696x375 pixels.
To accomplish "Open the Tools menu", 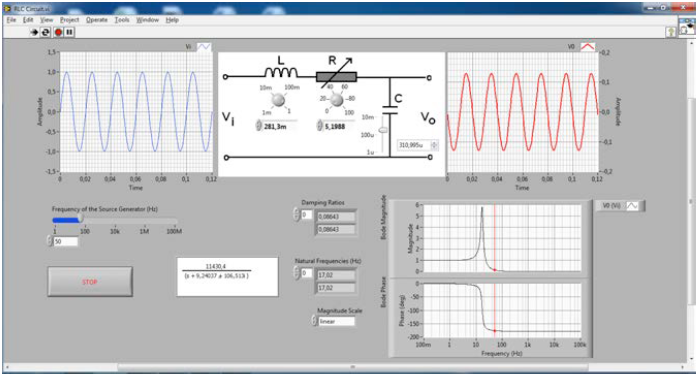I will click(122, 20).
